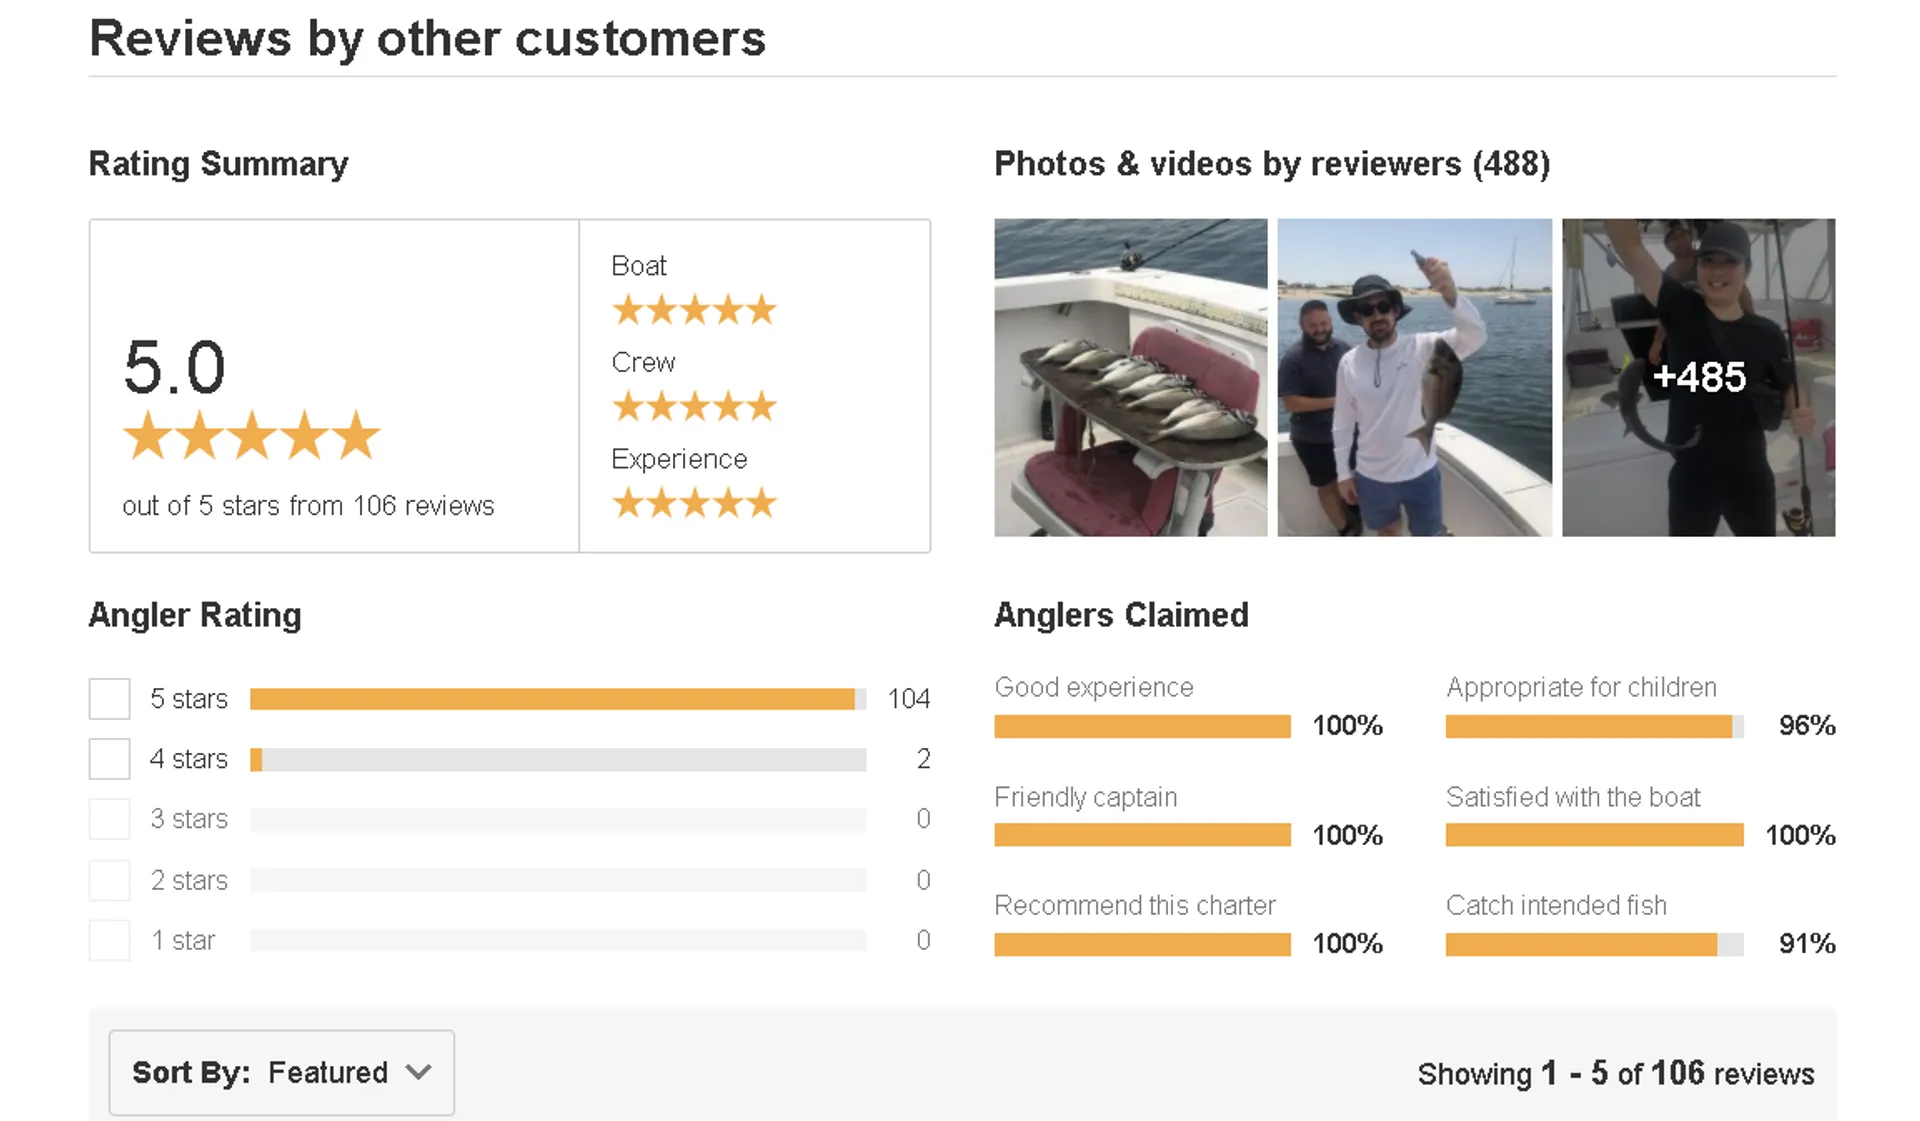Click the 'Good experience' label
The height and width of the screenshot is (1121, 1920).
(x=1094, y=687)
